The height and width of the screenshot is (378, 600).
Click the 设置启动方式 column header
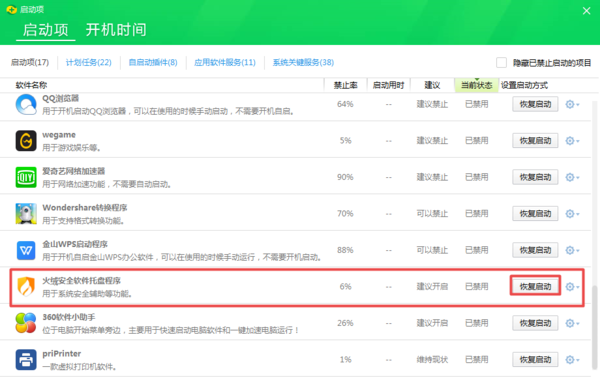524,85
